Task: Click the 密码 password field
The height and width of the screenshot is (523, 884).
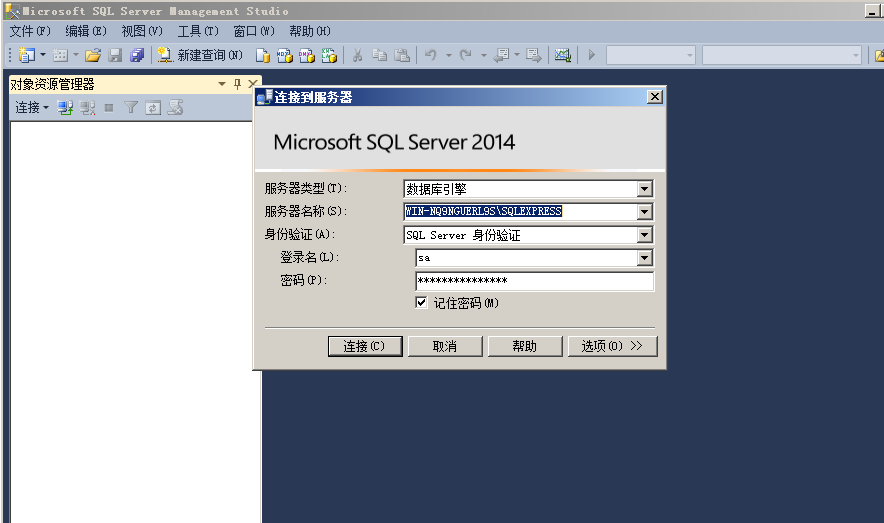Action: tap(534, 281)
